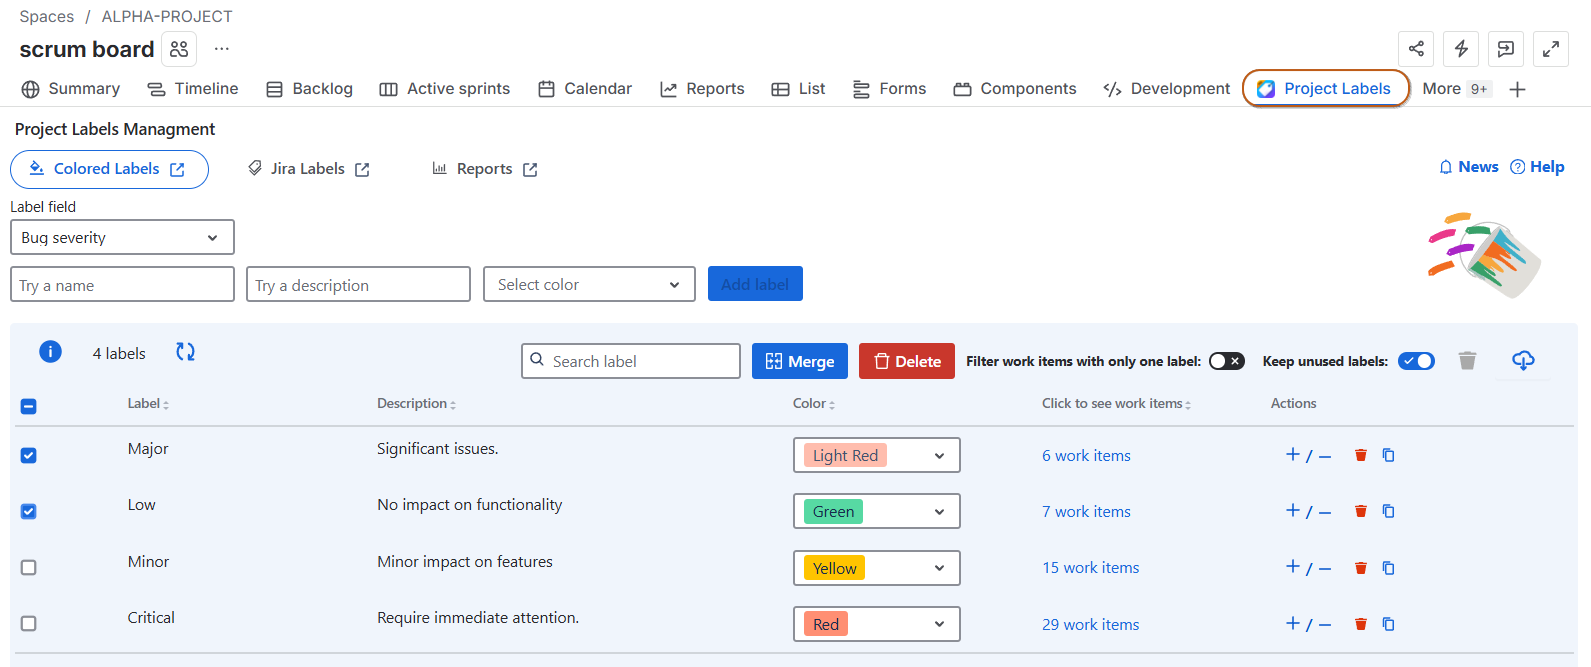Delete the Minor label with red trash icon
Screen dimensions: 1591x667
1360,568
